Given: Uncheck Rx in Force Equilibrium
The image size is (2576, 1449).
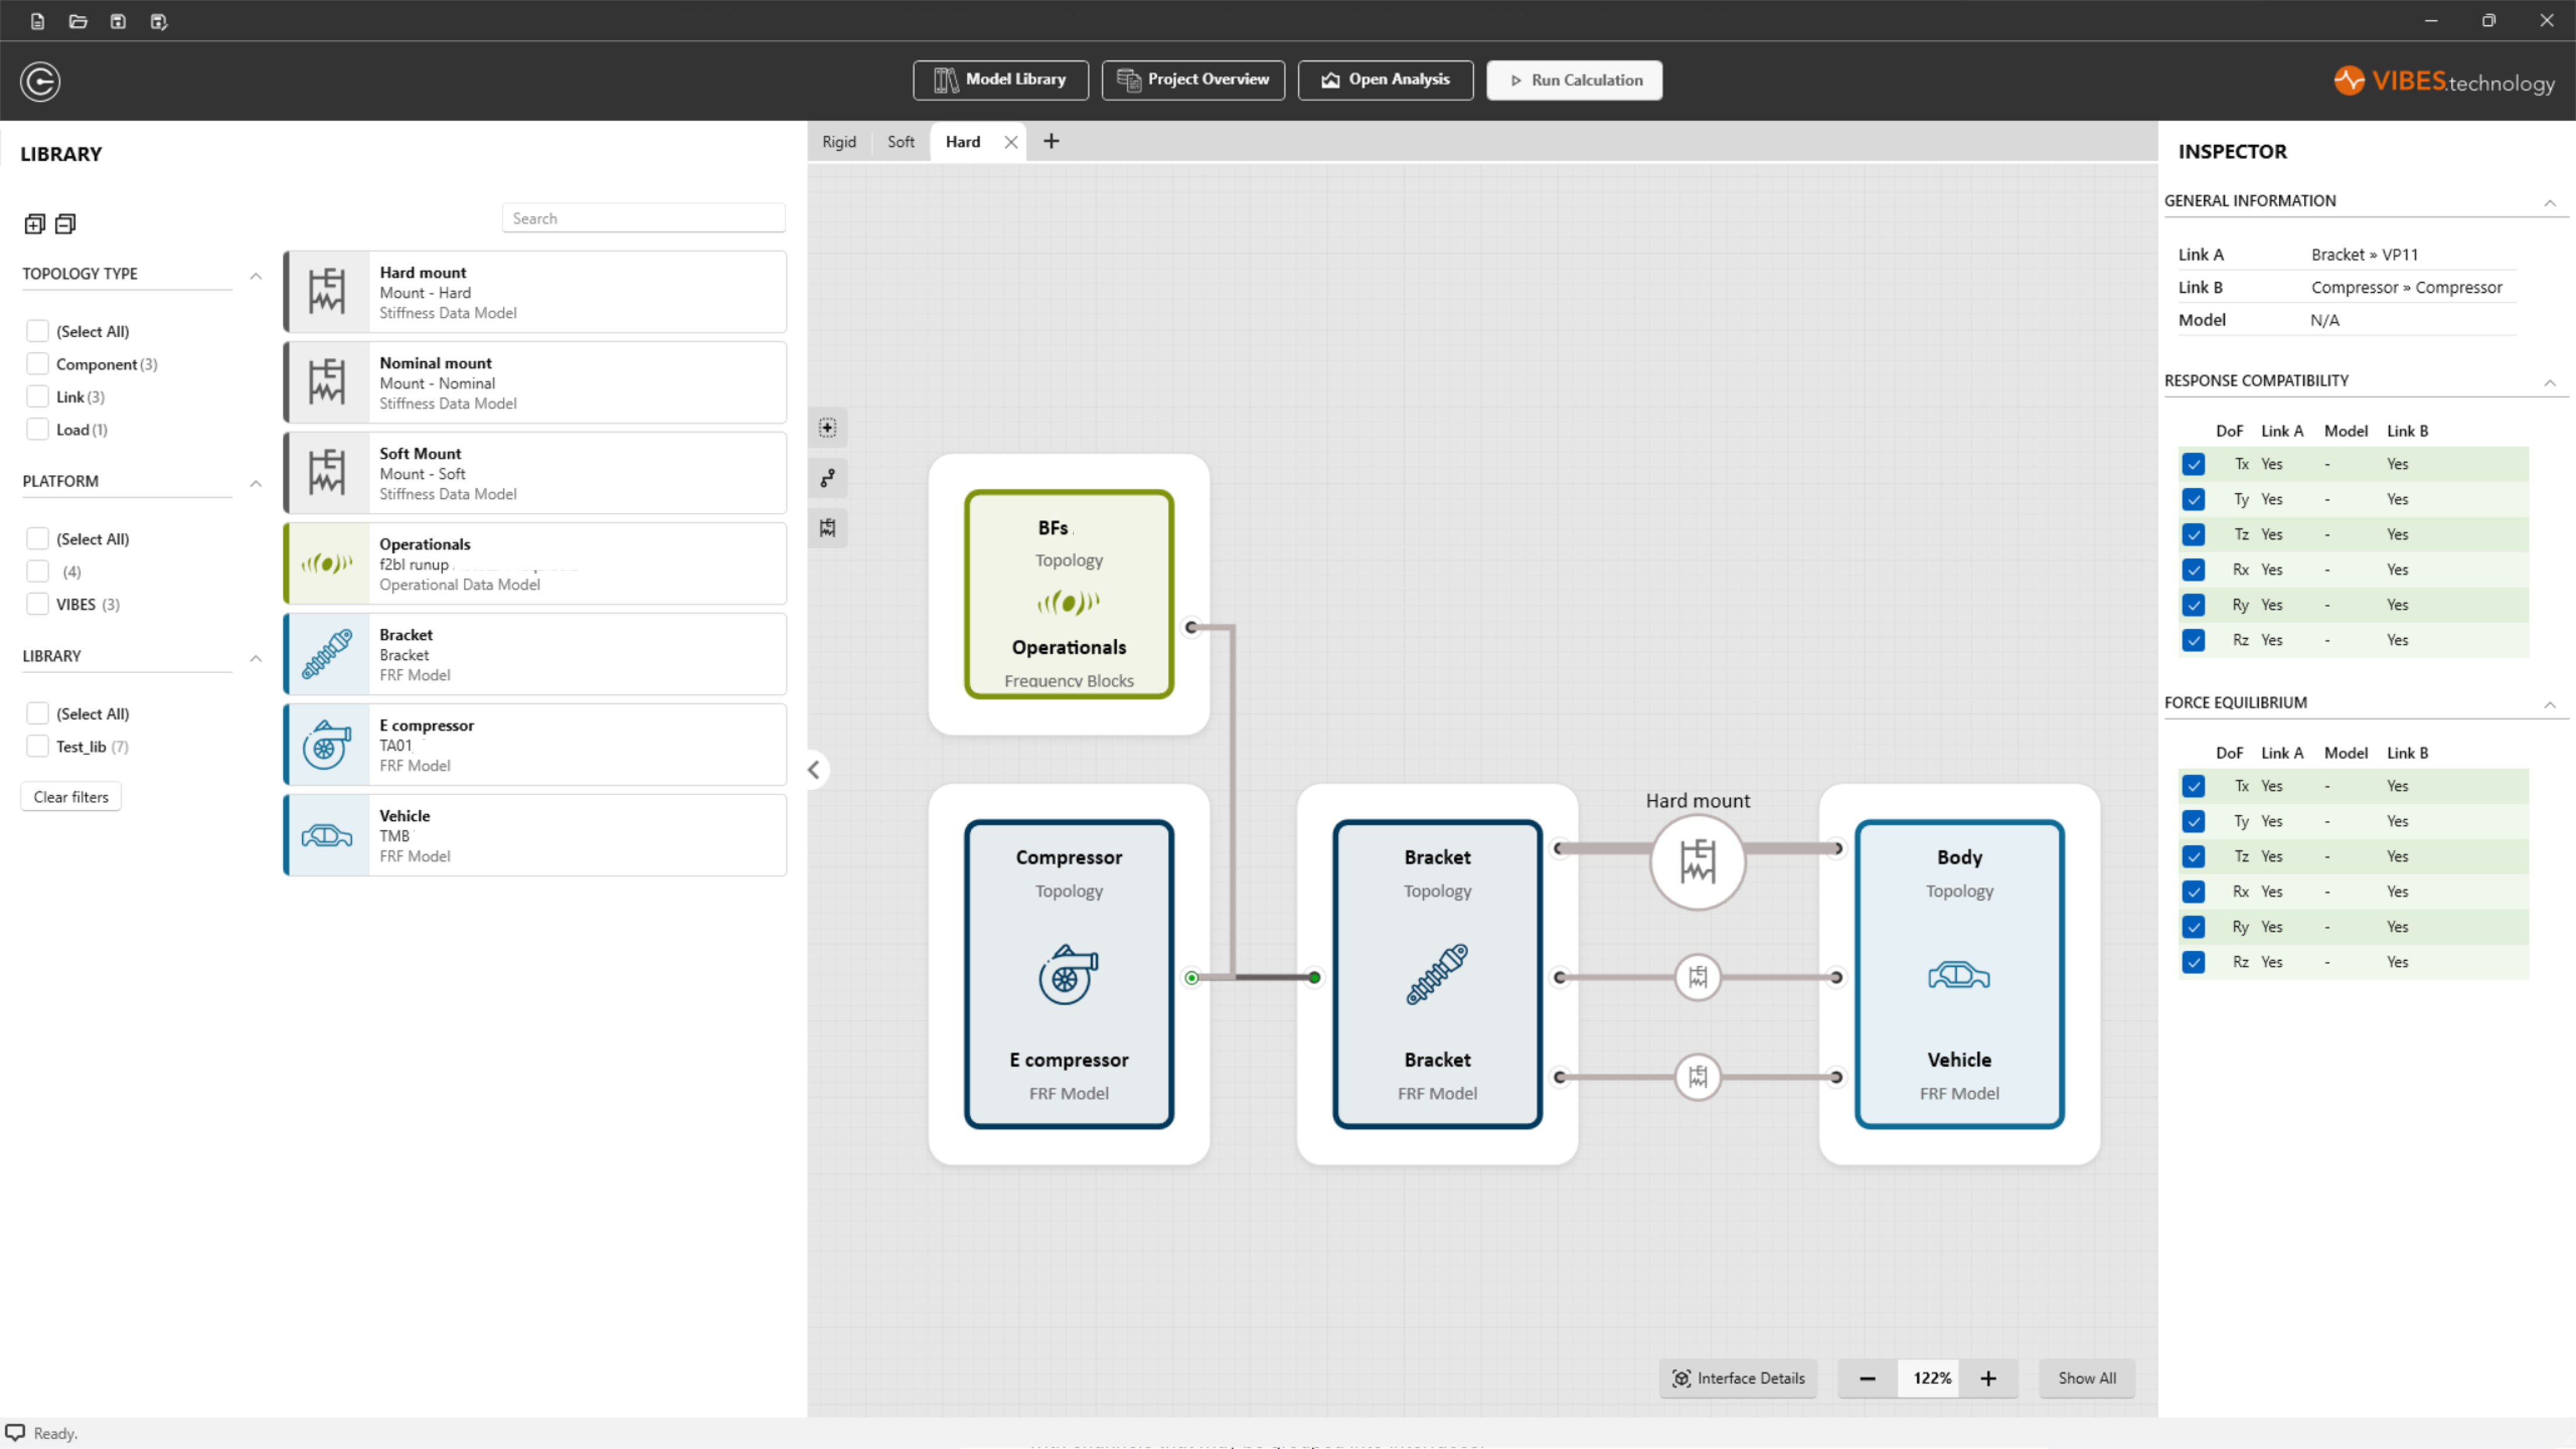Looking at the screenshot, I should pyautogui.click(x=2193, y=892).
